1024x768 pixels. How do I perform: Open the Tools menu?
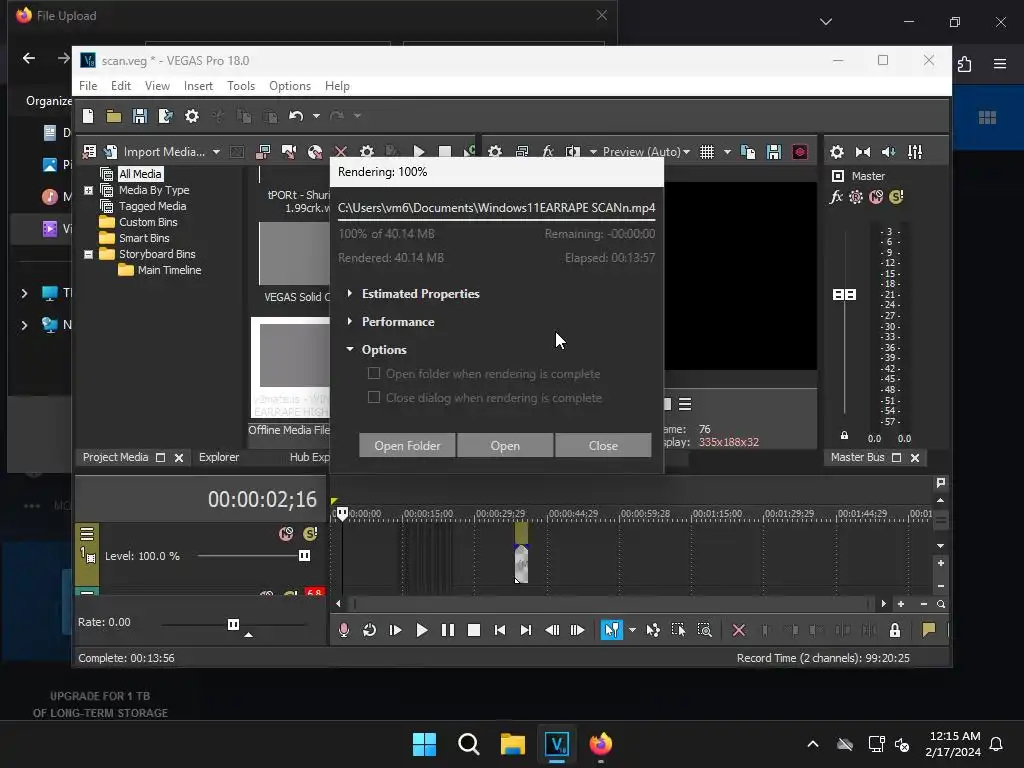tap(241, 86)
